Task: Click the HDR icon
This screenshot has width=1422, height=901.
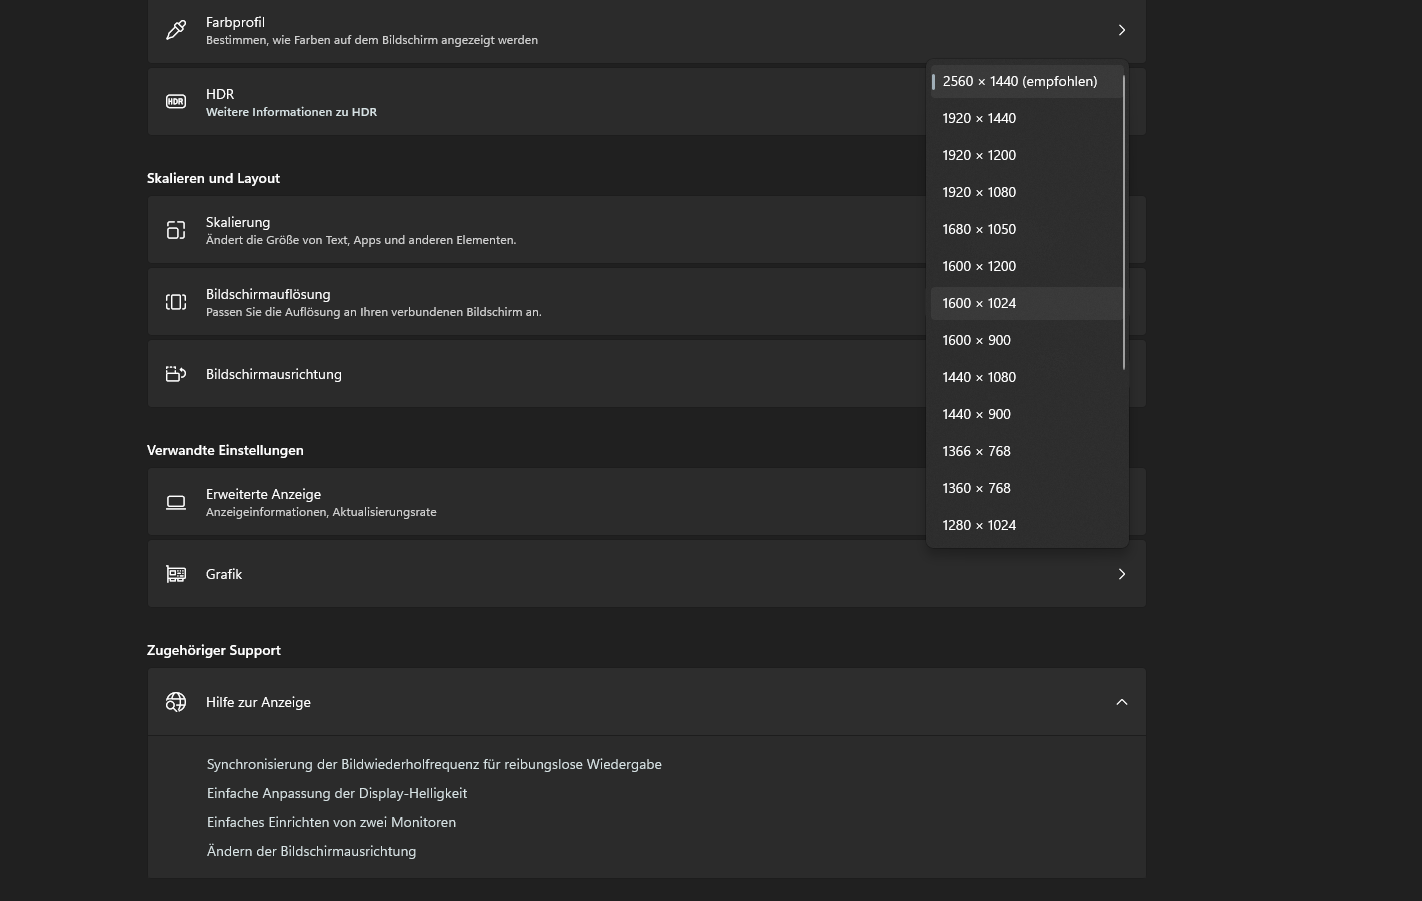Action: coord(176,102)
